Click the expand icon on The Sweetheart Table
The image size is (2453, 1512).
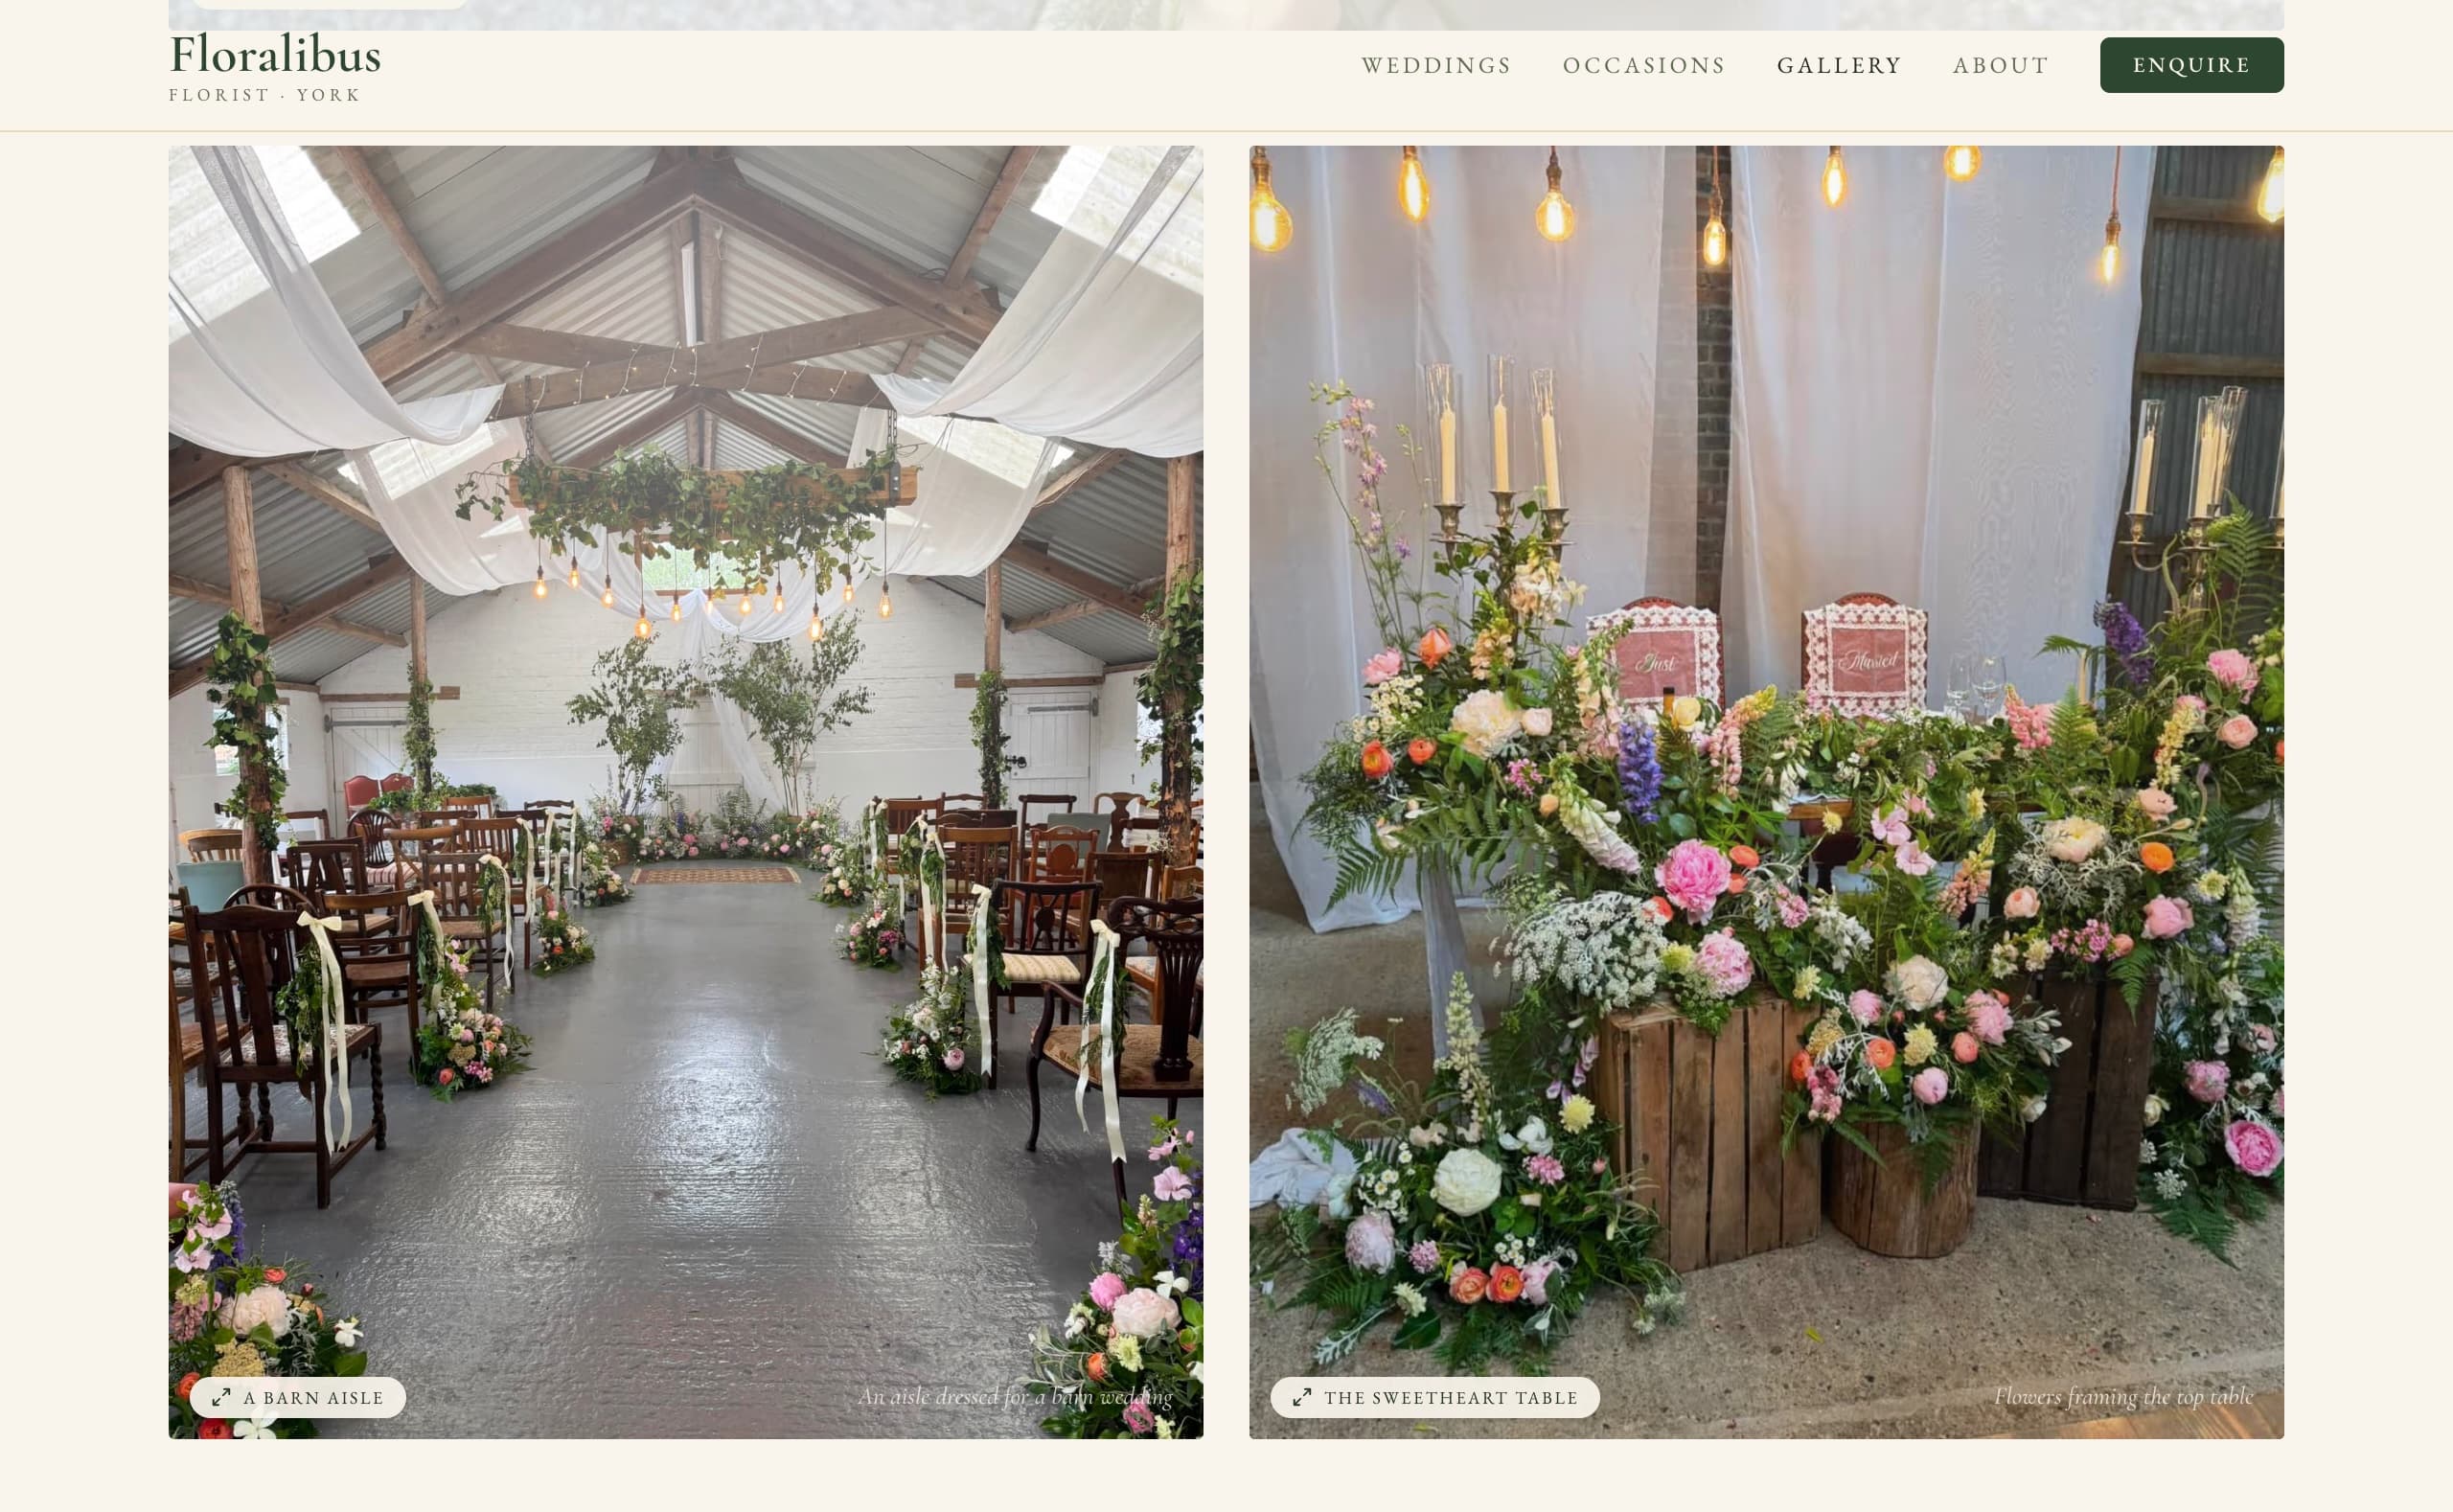(x=1301, y=1397)
